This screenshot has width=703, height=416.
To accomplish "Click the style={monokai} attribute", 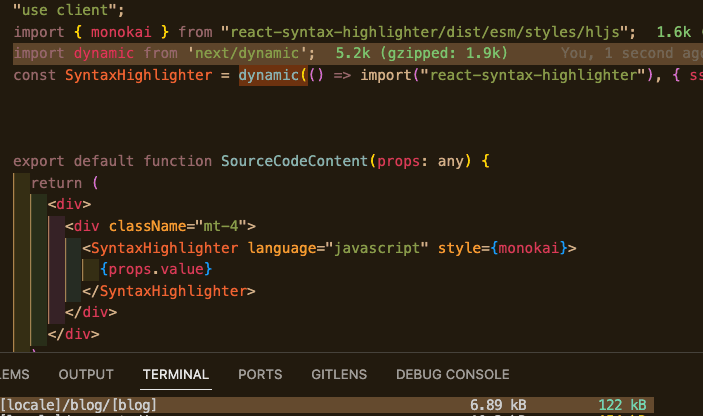I will (503, 248).
